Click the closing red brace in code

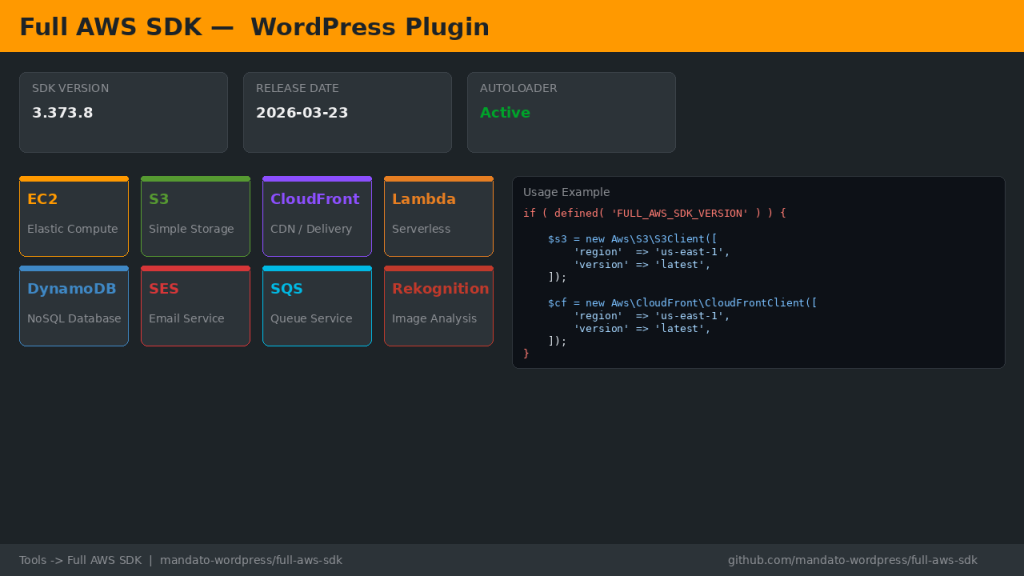coord(526,354)
